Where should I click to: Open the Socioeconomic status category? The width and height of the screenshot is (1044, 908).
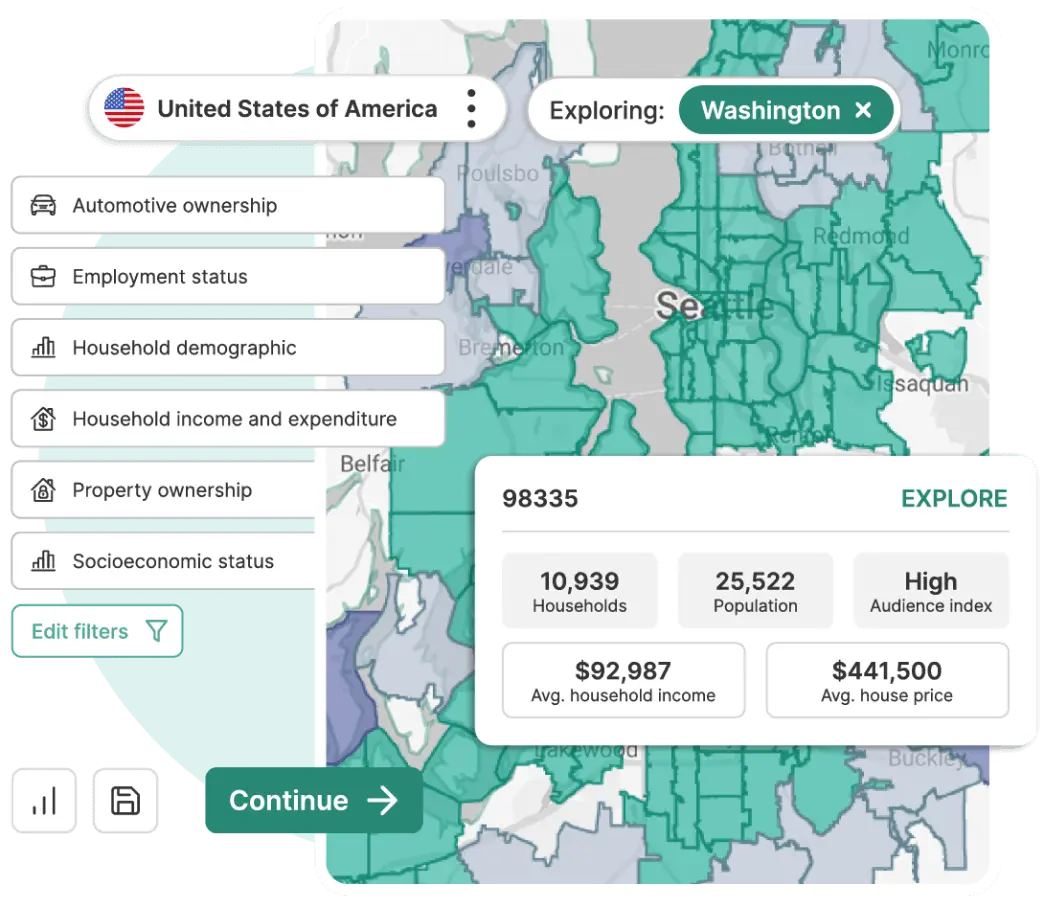pos(164,561)
